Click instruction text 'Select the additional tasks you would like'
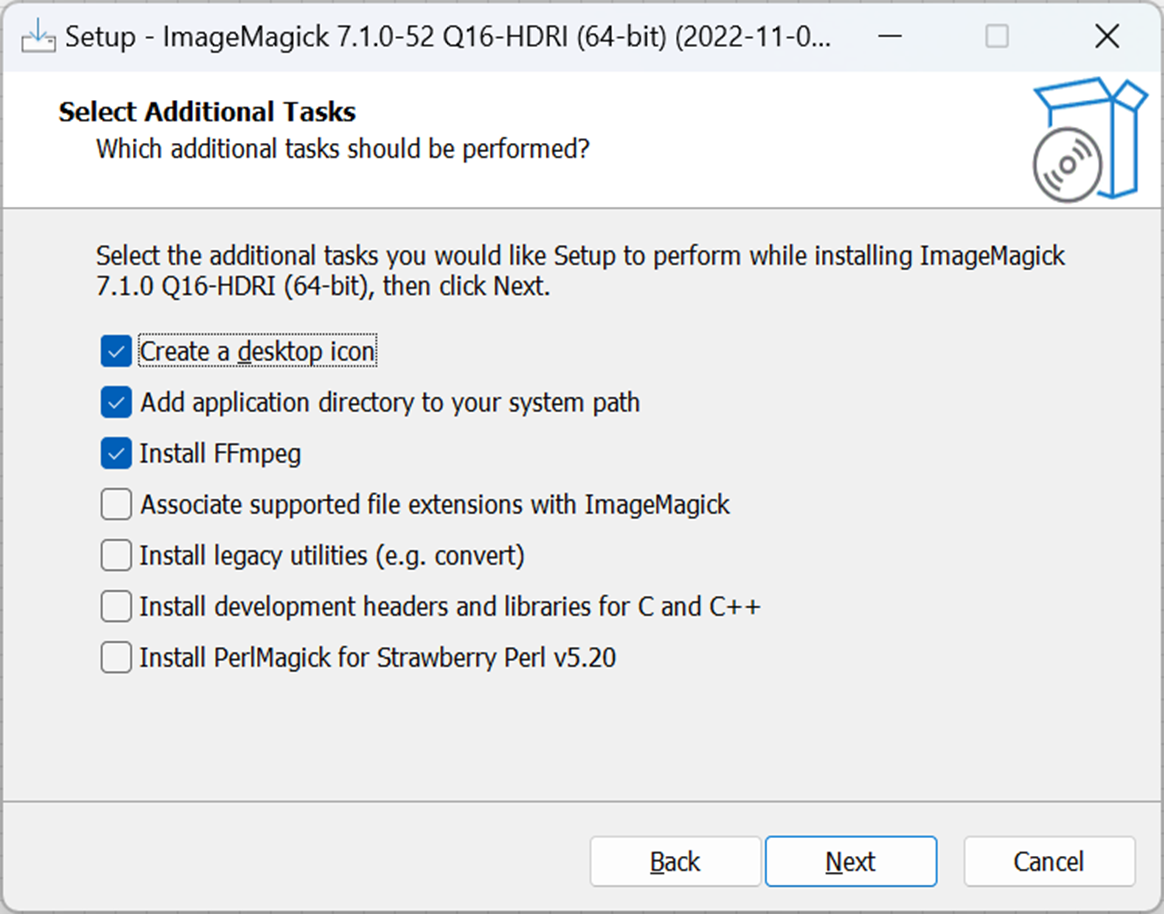 click(x=581, y=271)
